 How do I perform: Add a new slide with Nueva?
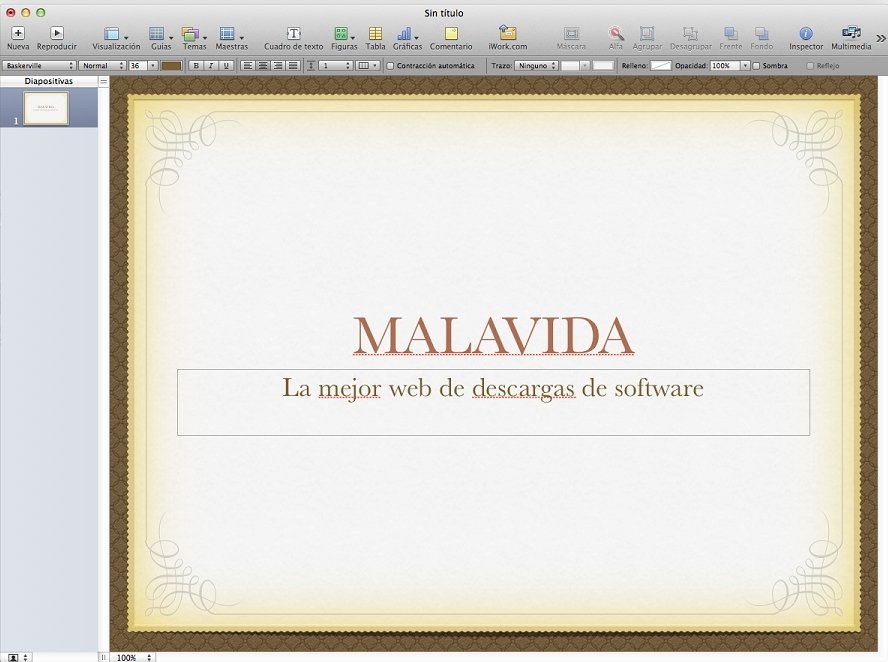[18, 38]
